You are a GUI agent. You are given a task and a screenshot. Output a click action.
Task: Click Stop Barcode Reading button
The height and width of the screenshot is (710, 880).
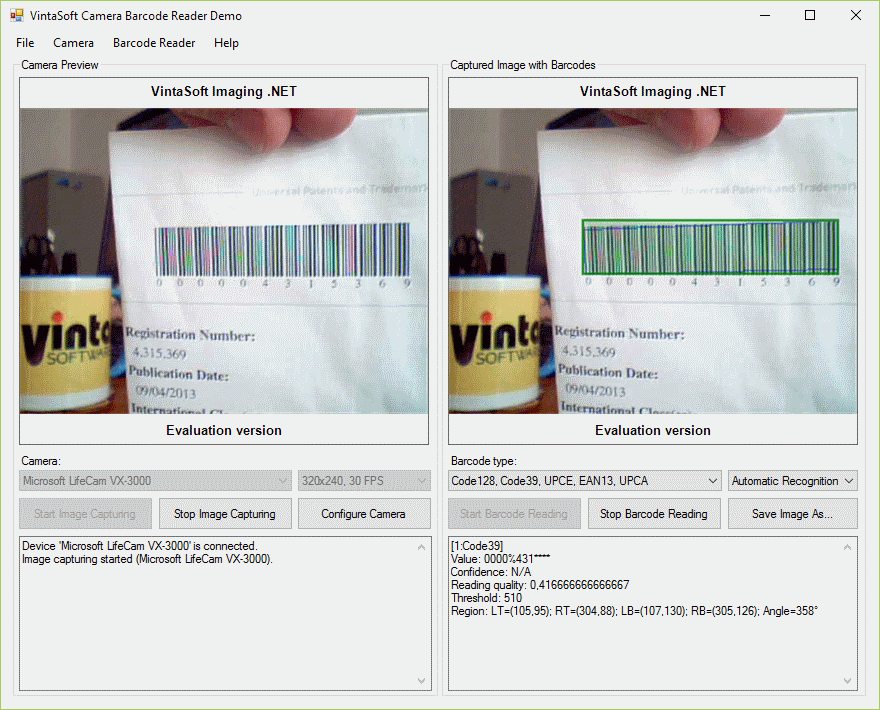click(x=653, y=514)
